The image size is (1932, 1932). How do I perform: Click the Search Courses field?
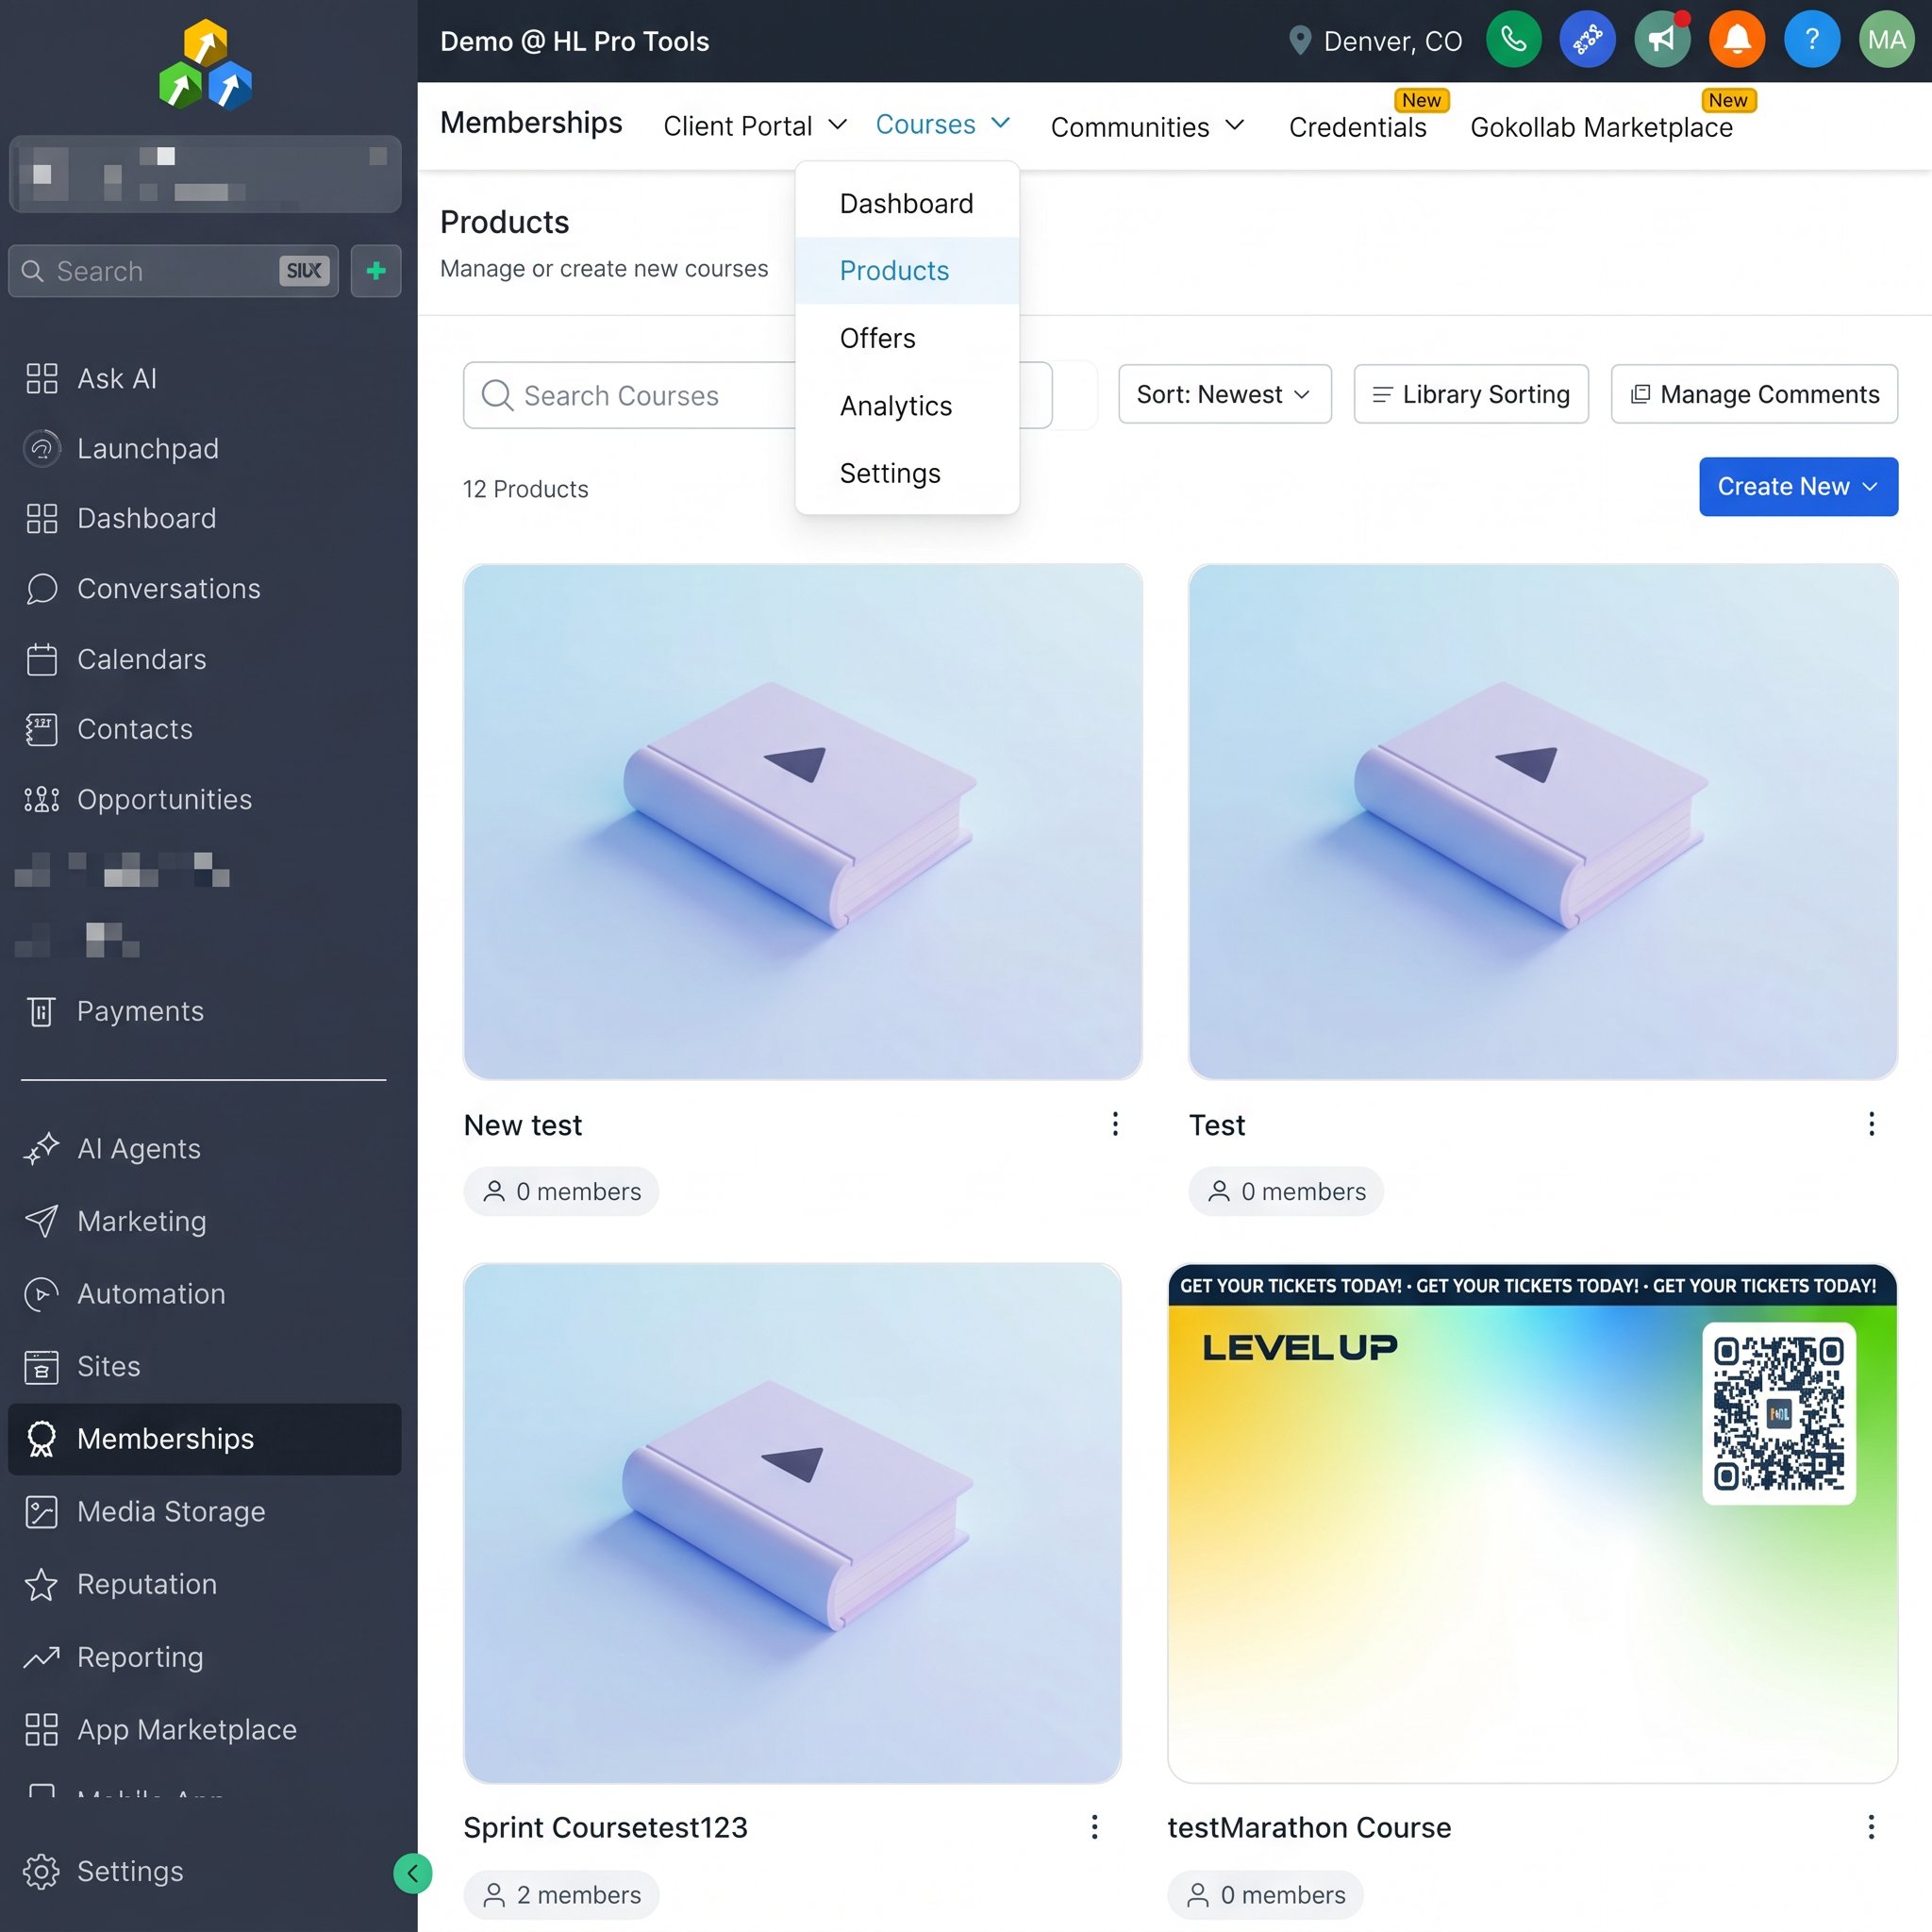click(x=757, y=395)
